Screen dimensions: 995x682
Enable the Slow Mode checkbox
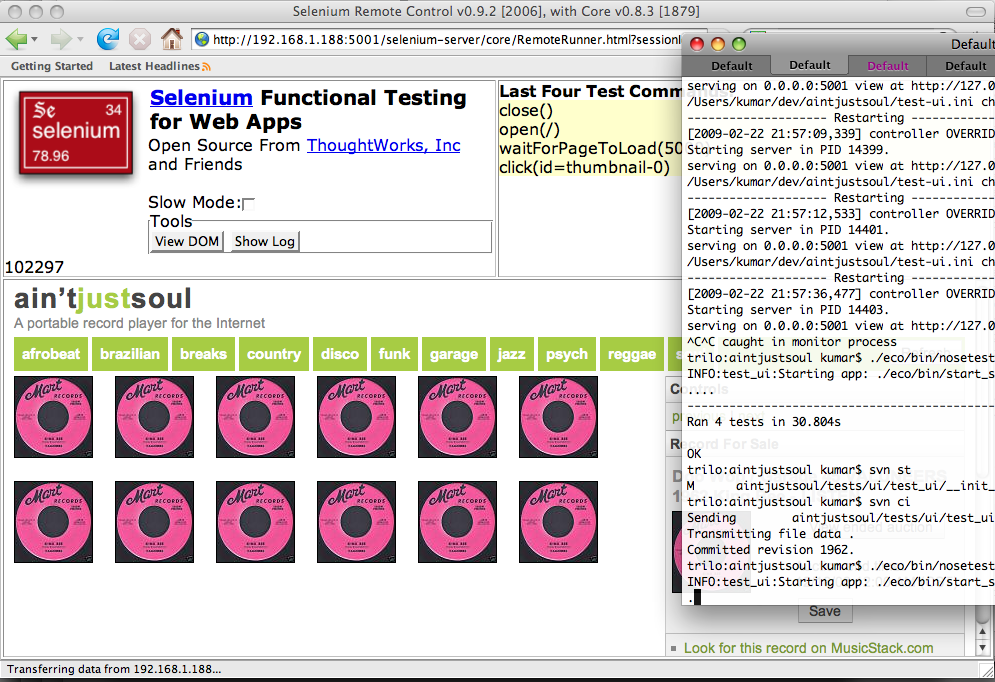249,204
